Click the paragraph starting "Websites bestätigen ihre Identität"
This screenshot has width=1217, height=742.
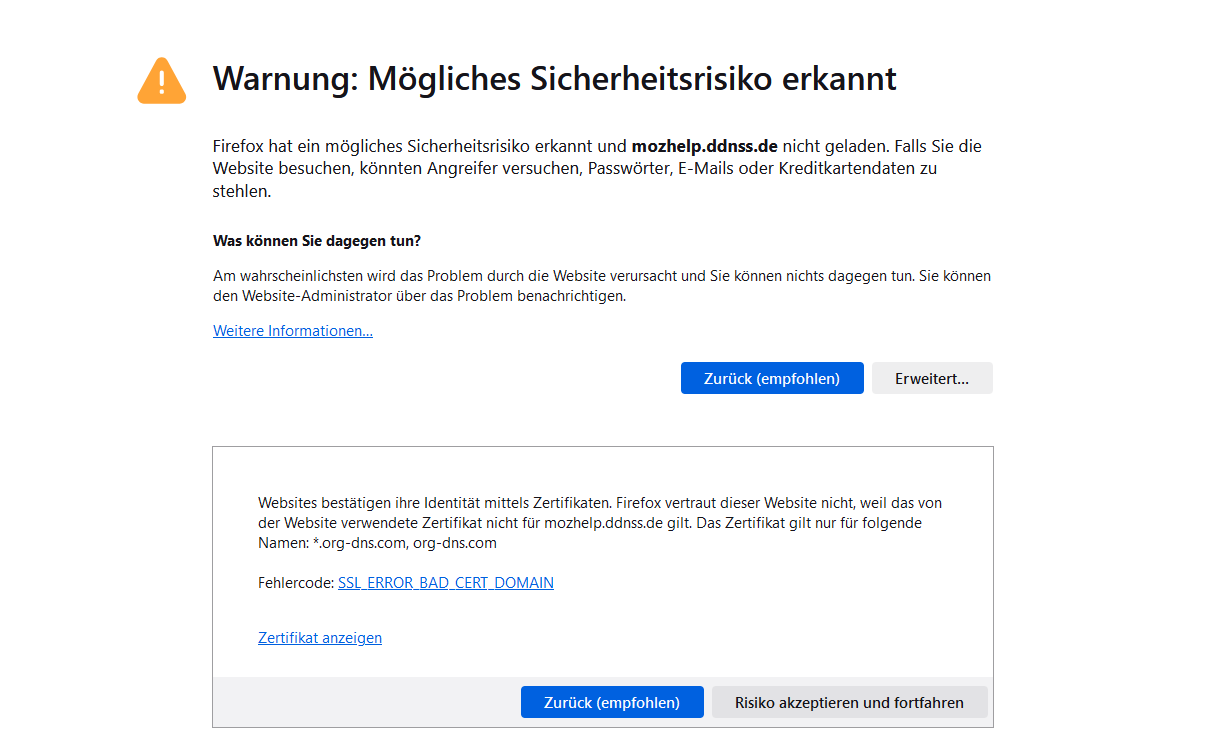600,523
